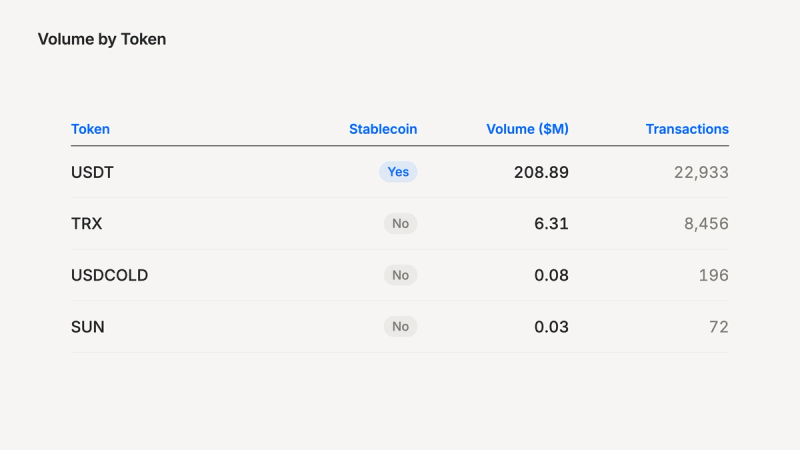Click TRX volume value 6.31

(x=551, y=223)
